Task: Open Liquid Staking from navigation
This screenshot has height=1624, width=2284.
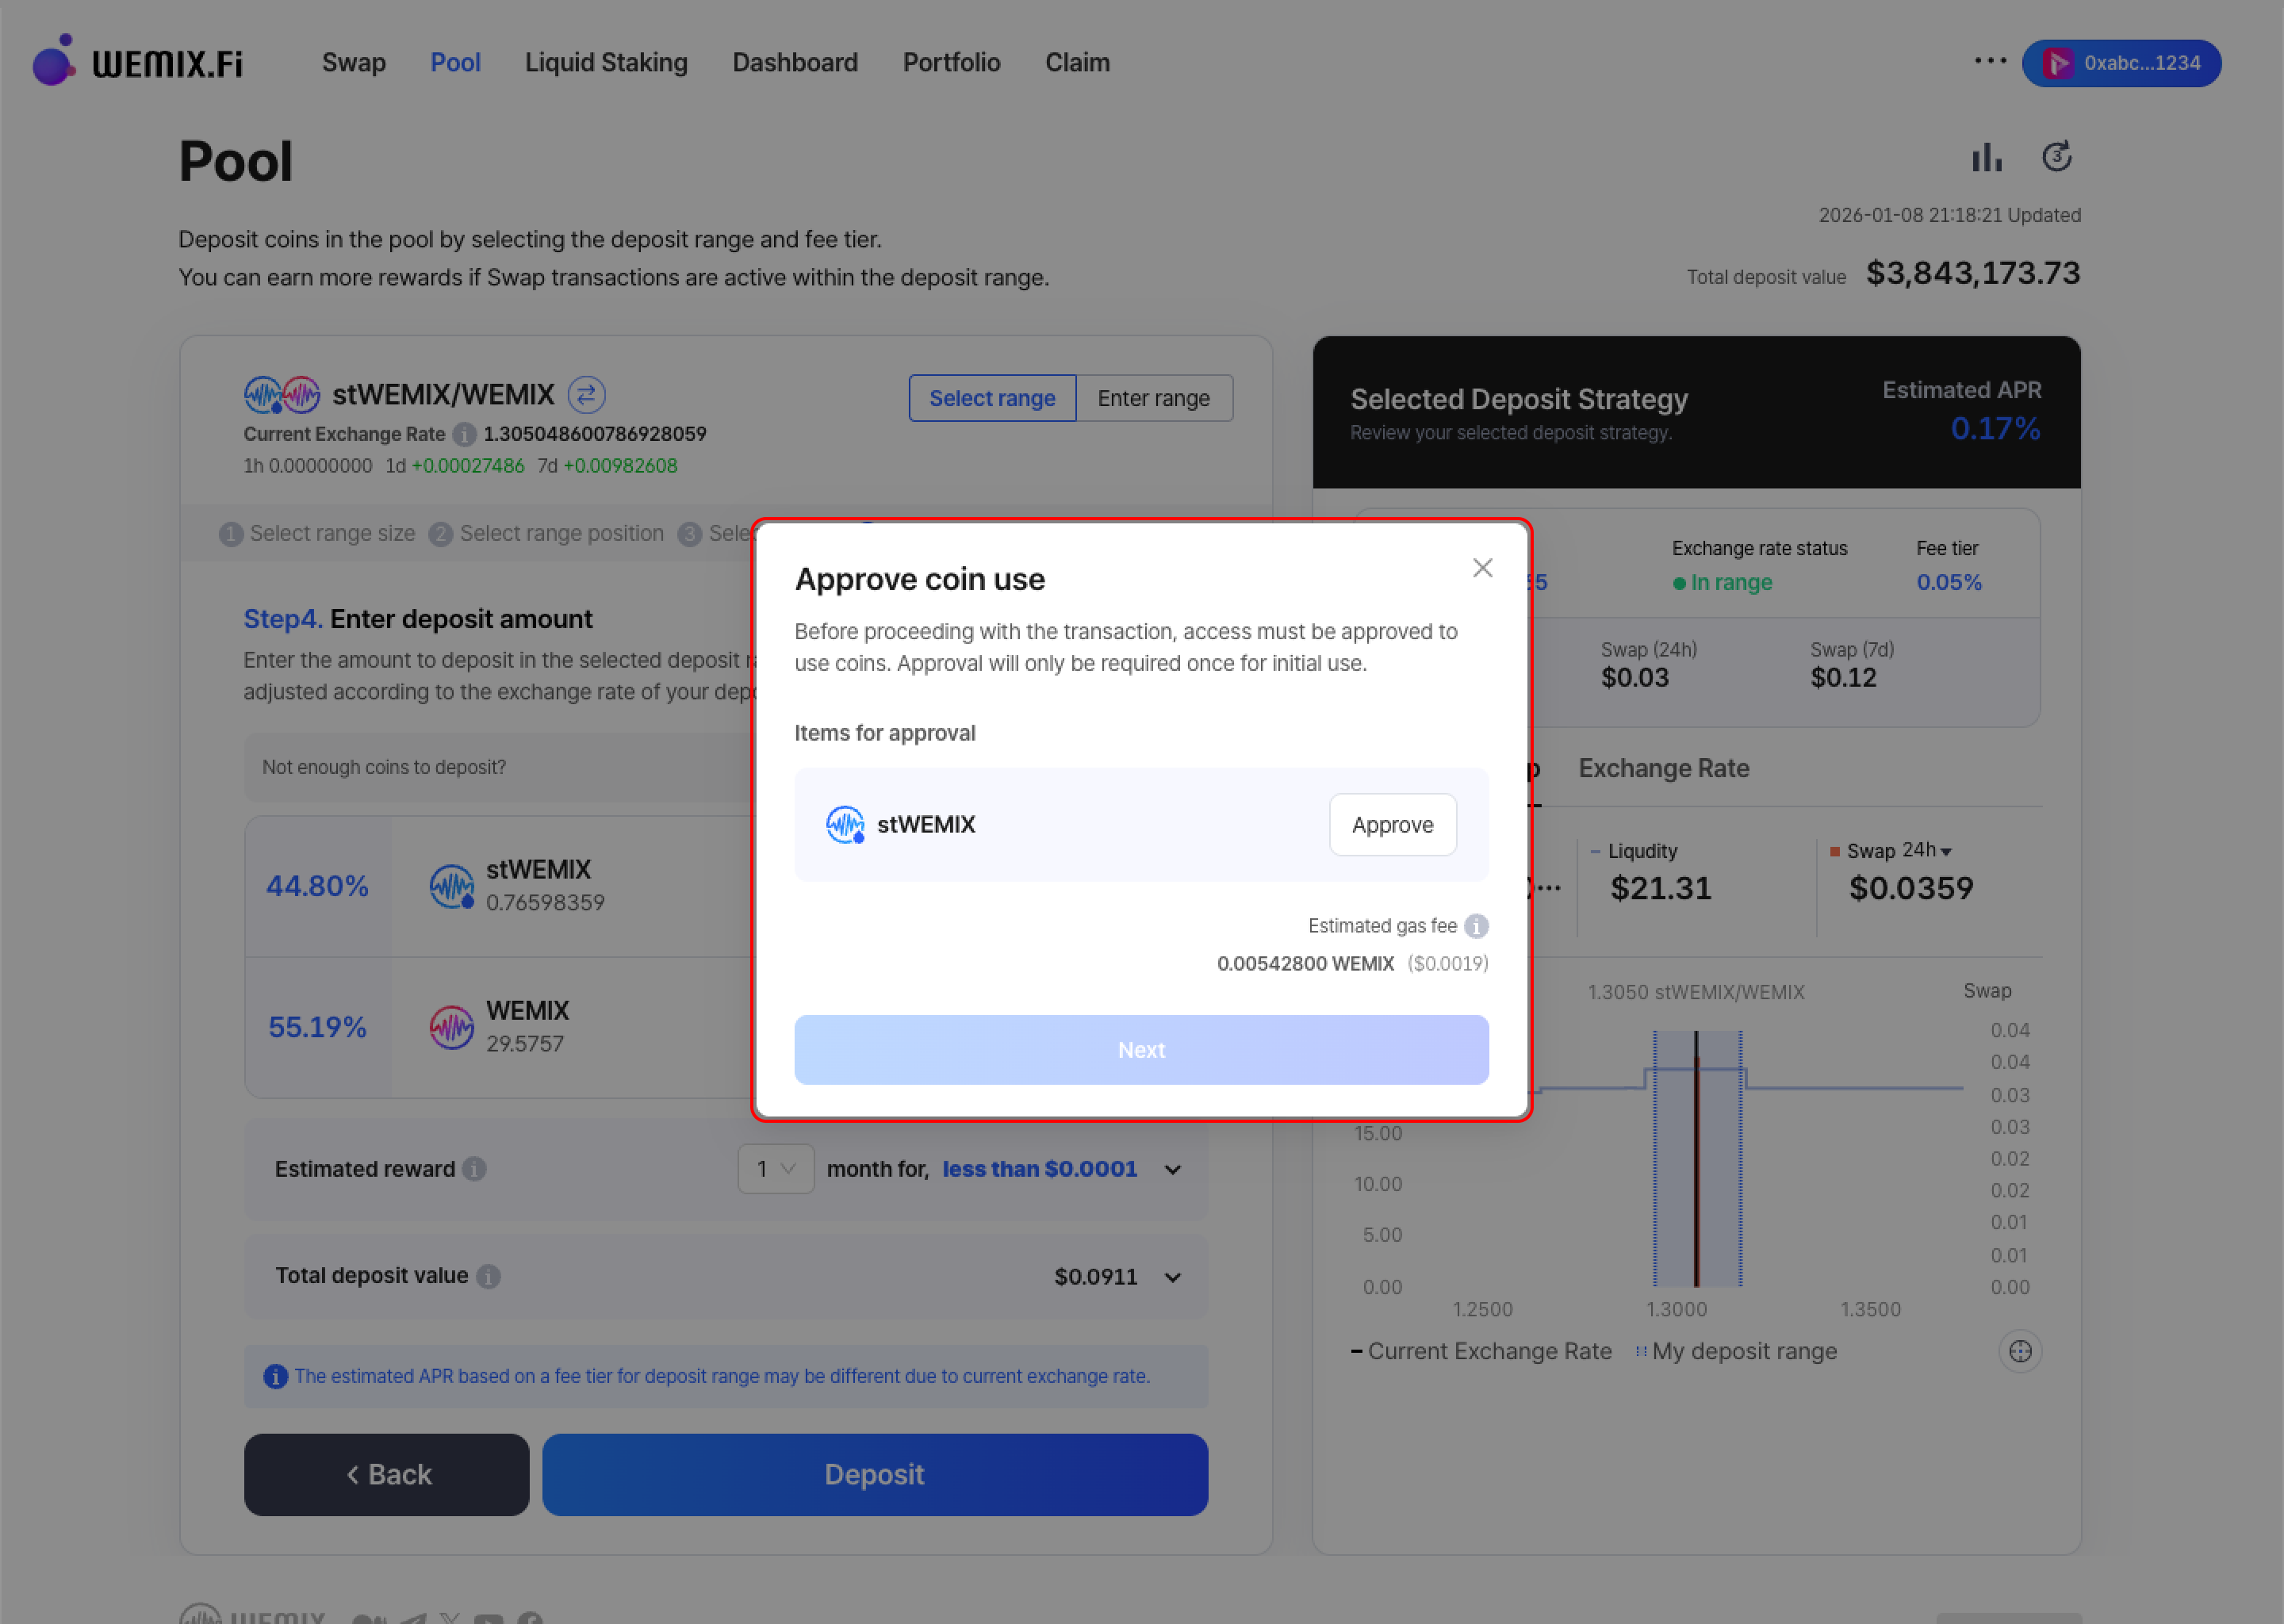Action: pos(606,62)
